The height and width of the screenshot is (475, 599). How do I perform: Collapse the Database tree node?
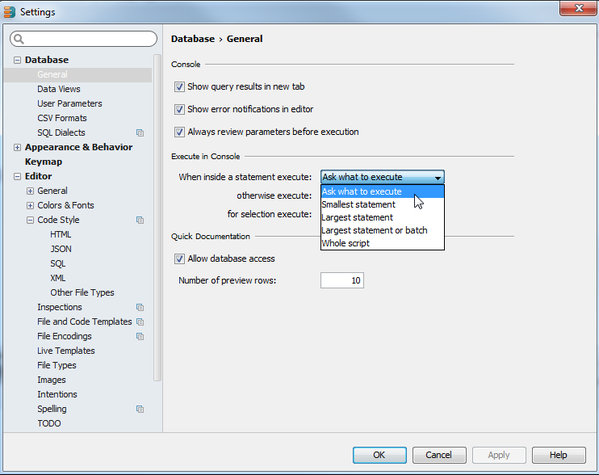(x=17, y=60)
